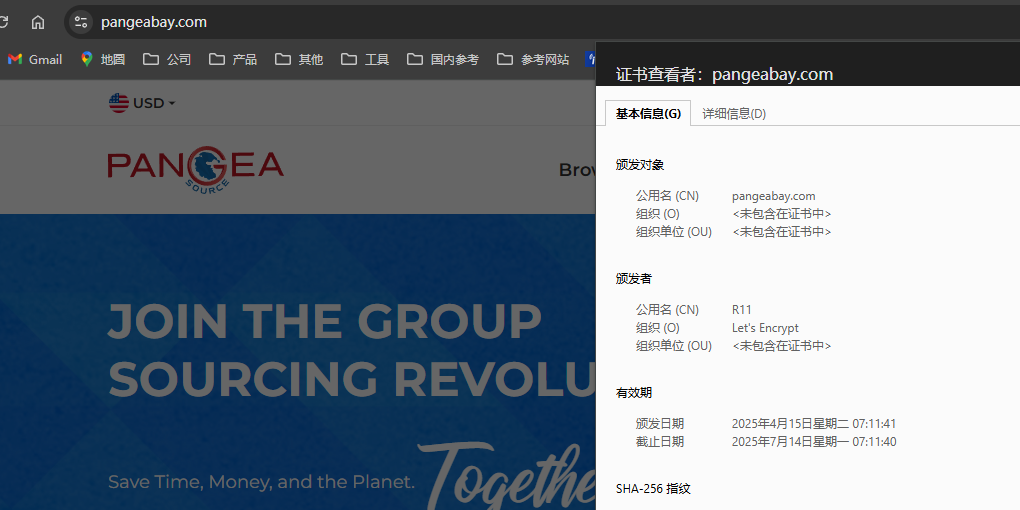Click the JOIN THE GROUP headline text
Viewport: 1020px width, 510px height.
pos(324,322)
